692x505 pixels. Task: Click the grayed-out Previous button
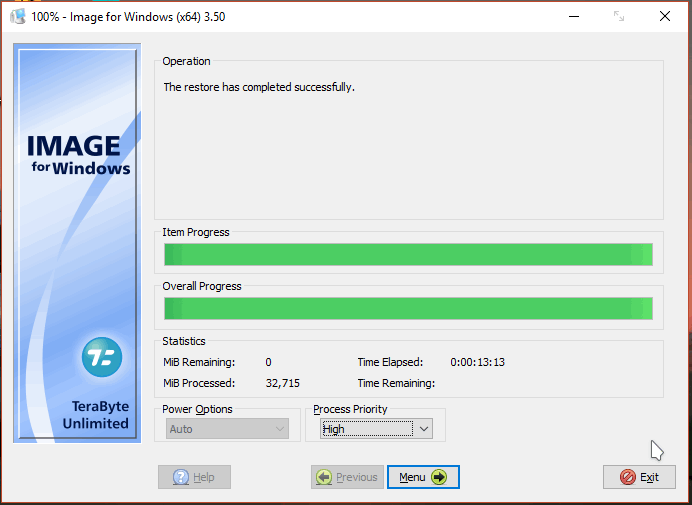tap(347, 477)
